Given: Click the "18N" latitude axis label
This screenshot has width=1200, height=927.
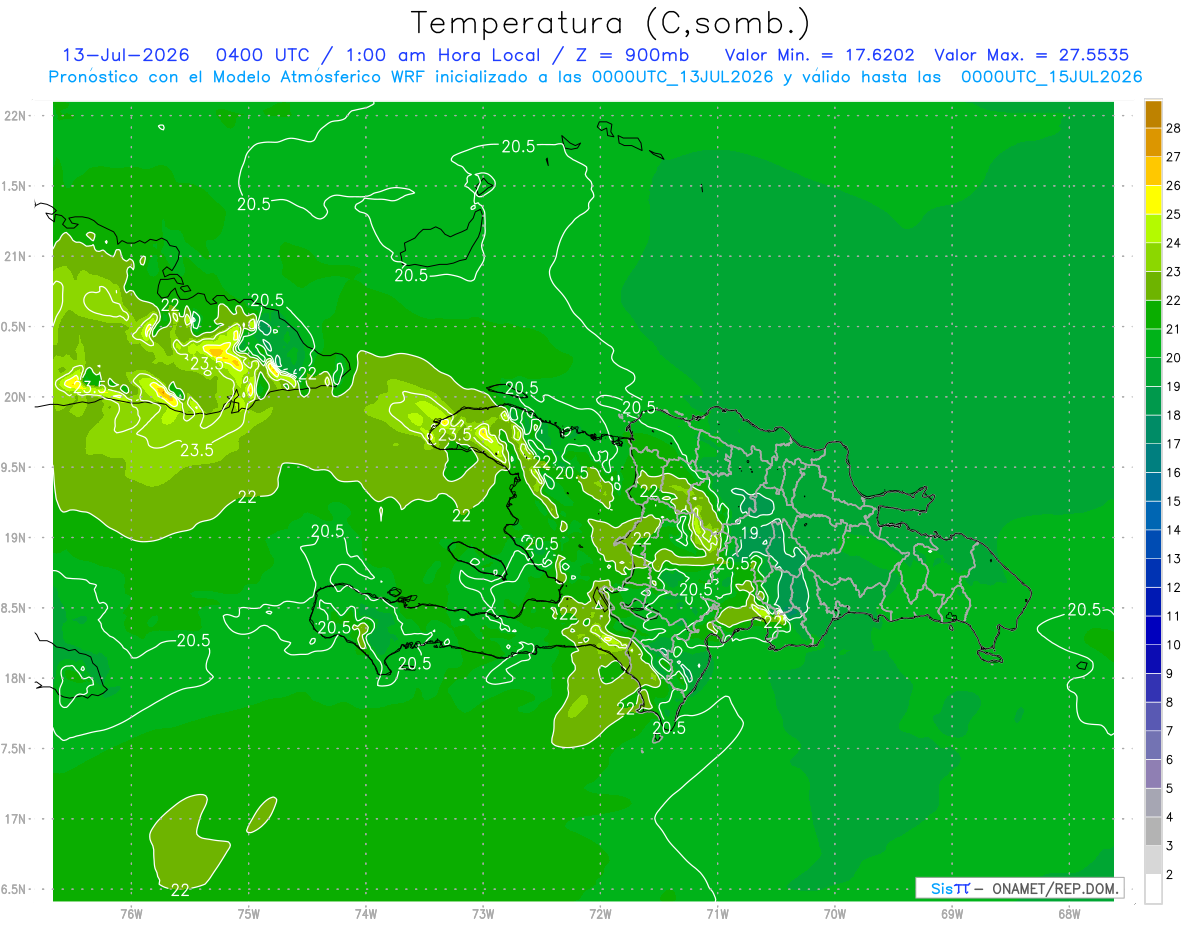Looking at the screenshot, I should click(16, 679).
